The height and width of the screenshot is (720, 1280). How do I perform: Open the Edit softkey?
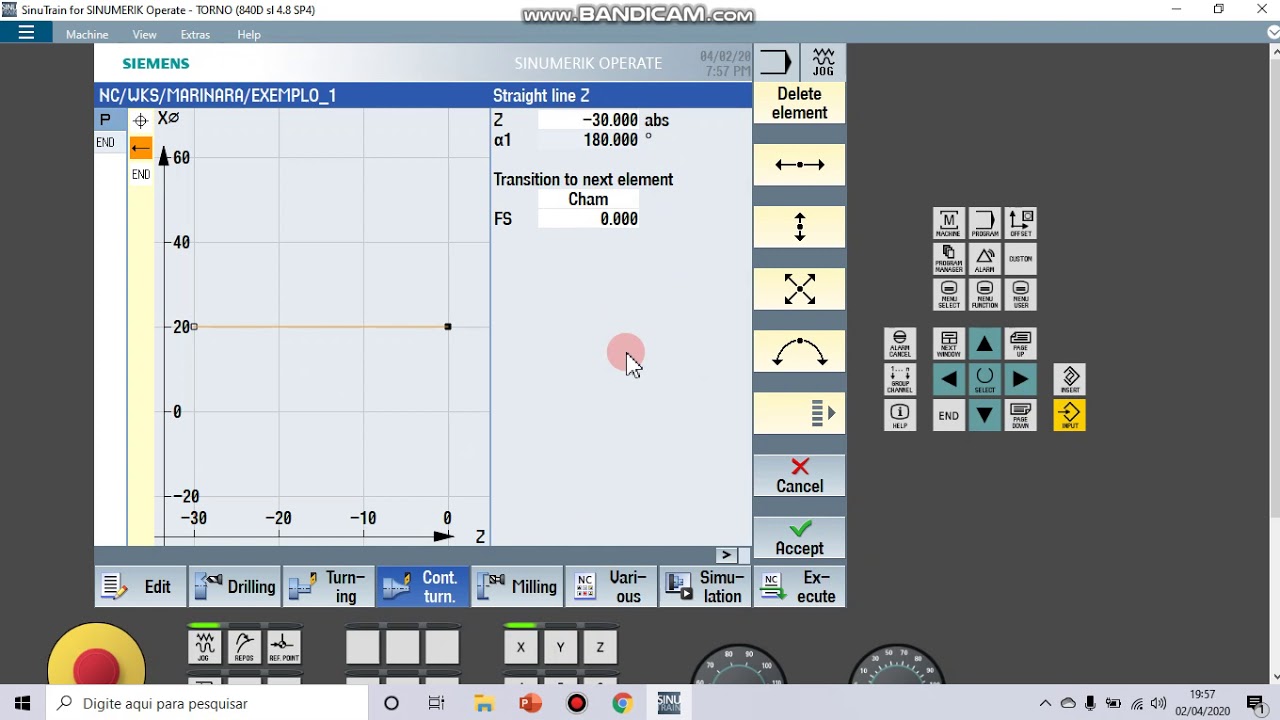tap(140, 587)
